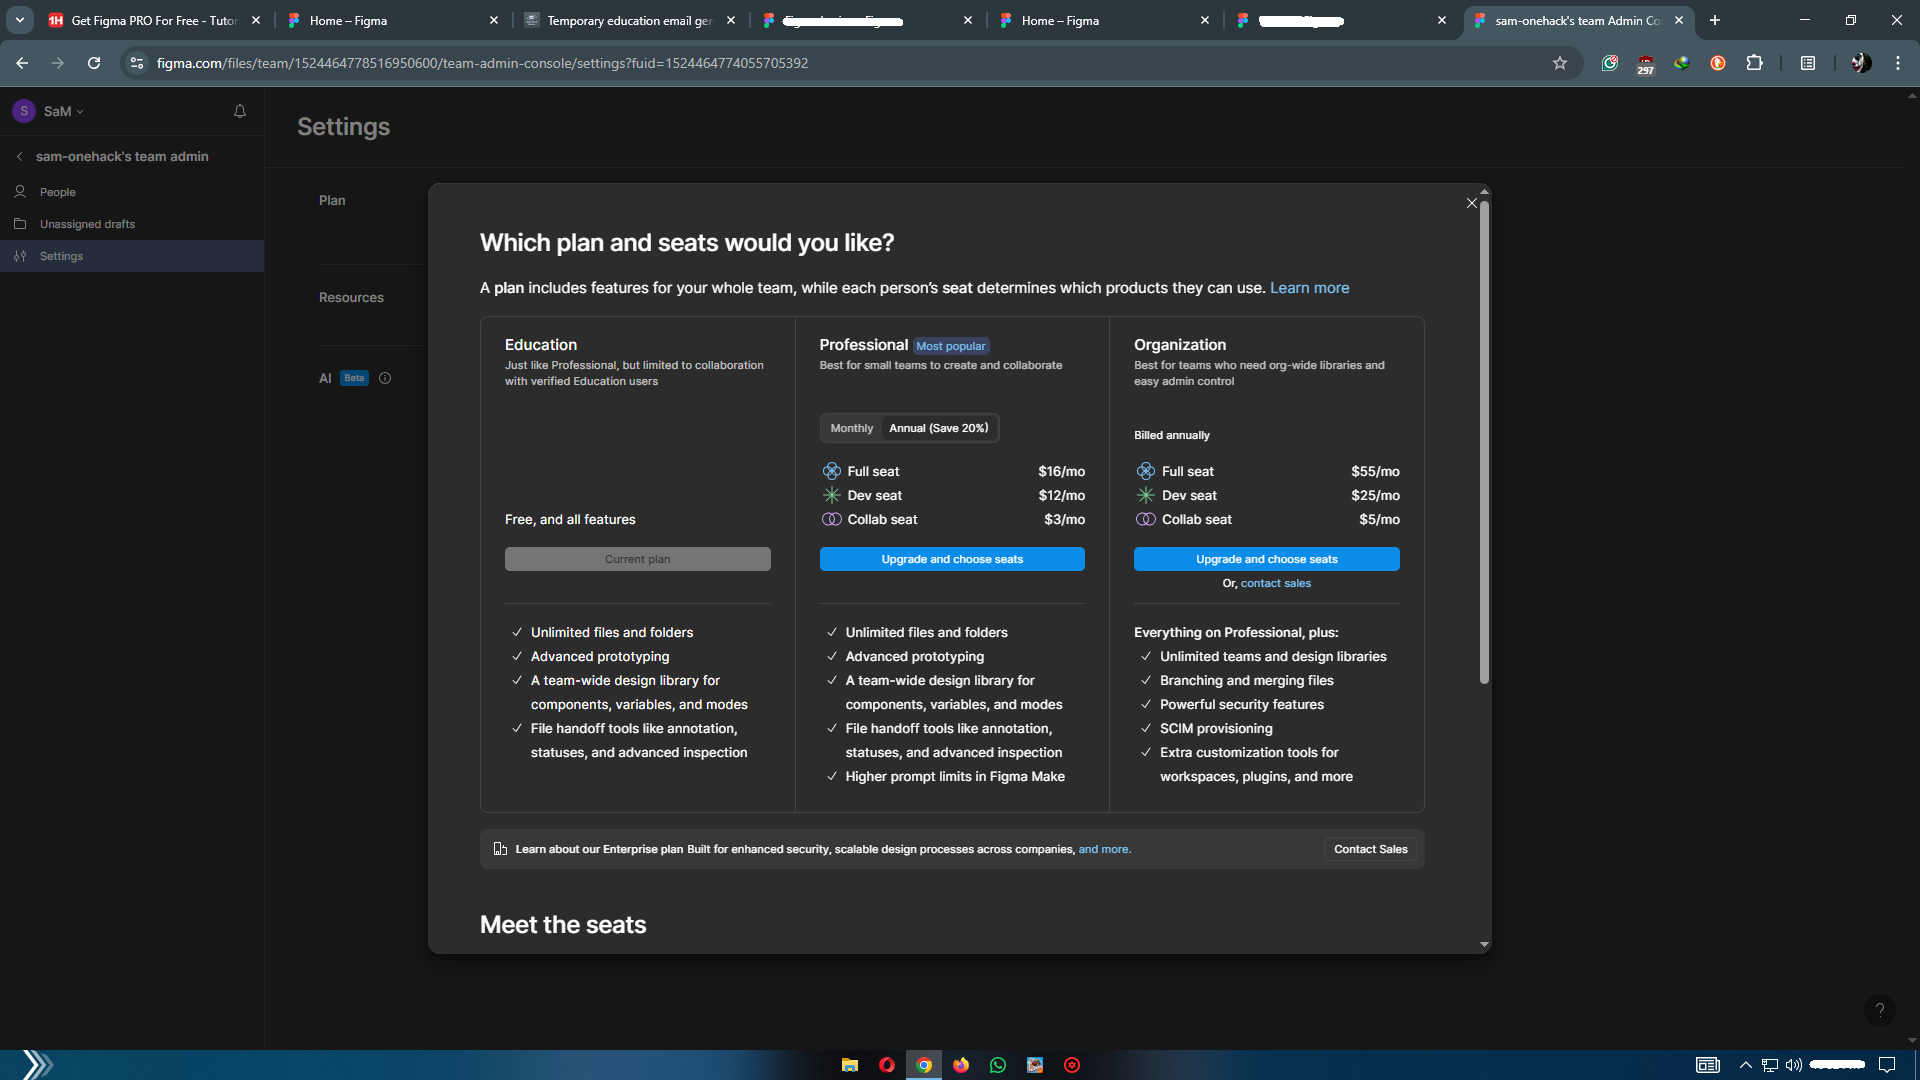Click the browser address bar URL
The width and height of the screenshot is (1920, 1080).
point(482,63)
